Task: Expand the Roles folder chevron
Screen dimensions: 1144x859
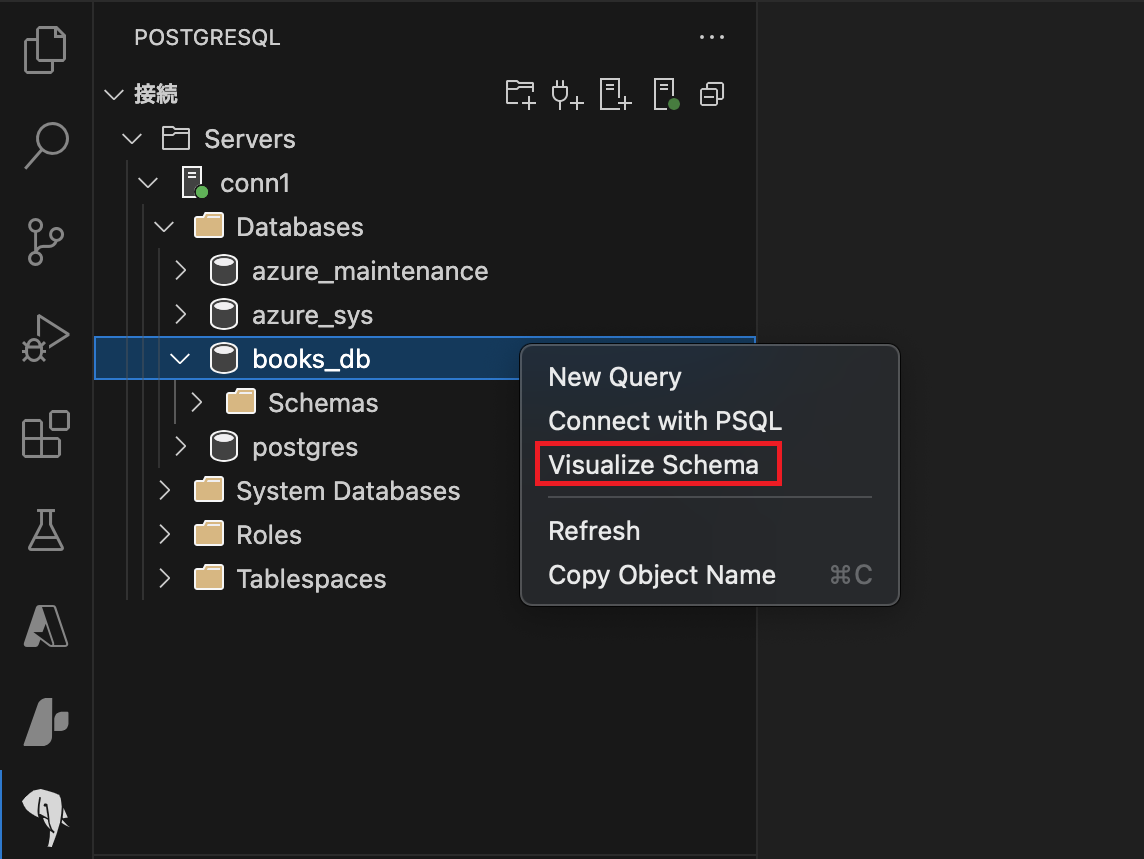Action: (165, 534)
